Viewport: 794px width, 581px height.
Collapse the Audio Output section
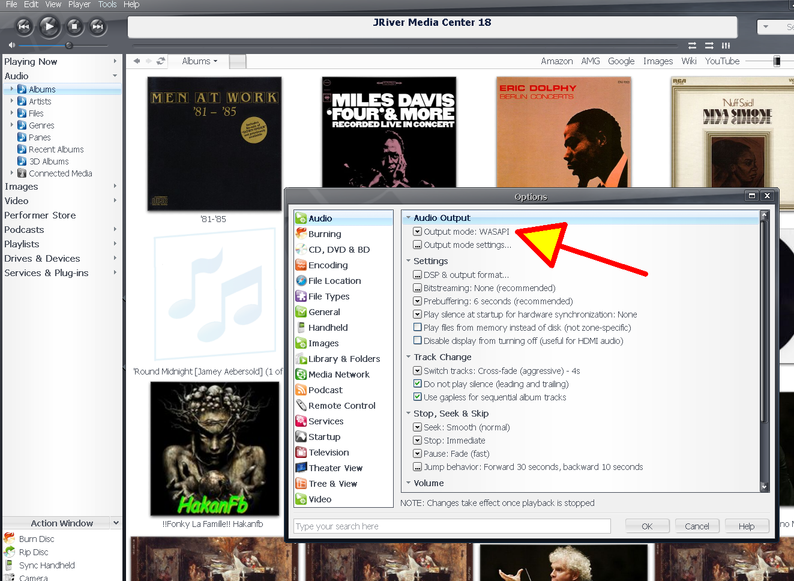pyautogui.click(x=408, y=218)
